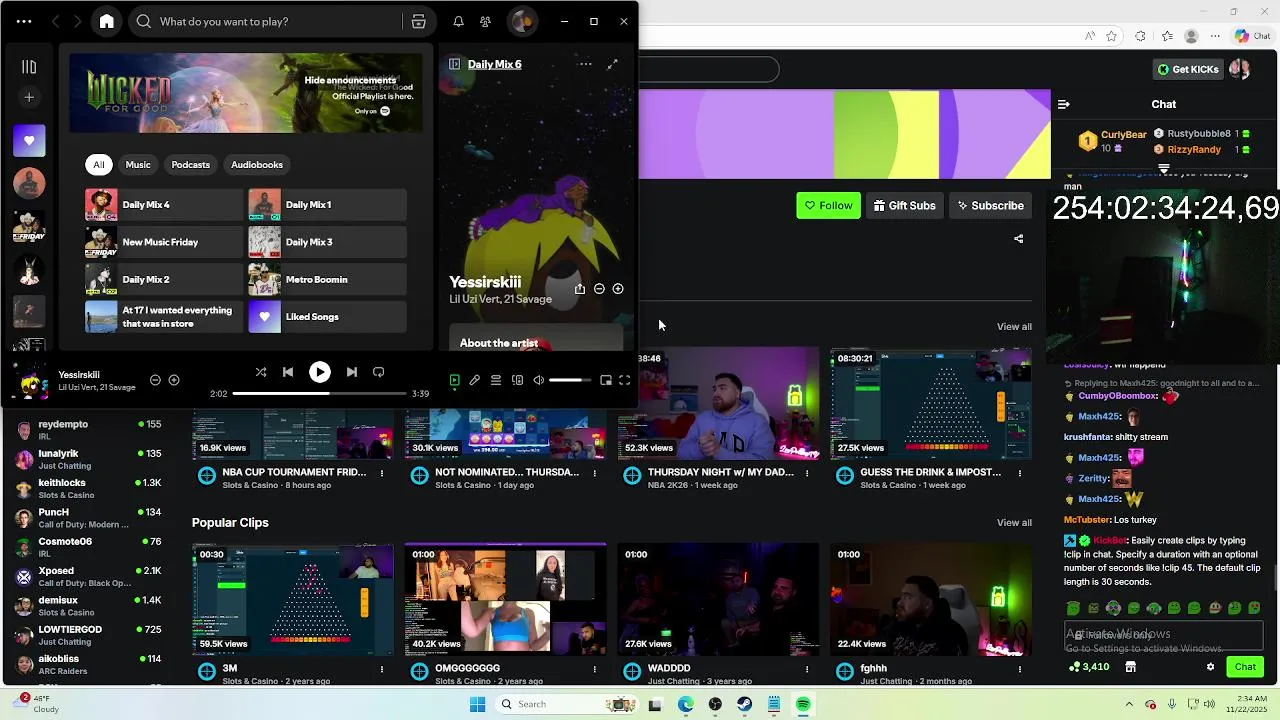Open Steam from the Windows taskbar
The width and height of the screenshot is (1280, 720).
(x=744, y=704)
